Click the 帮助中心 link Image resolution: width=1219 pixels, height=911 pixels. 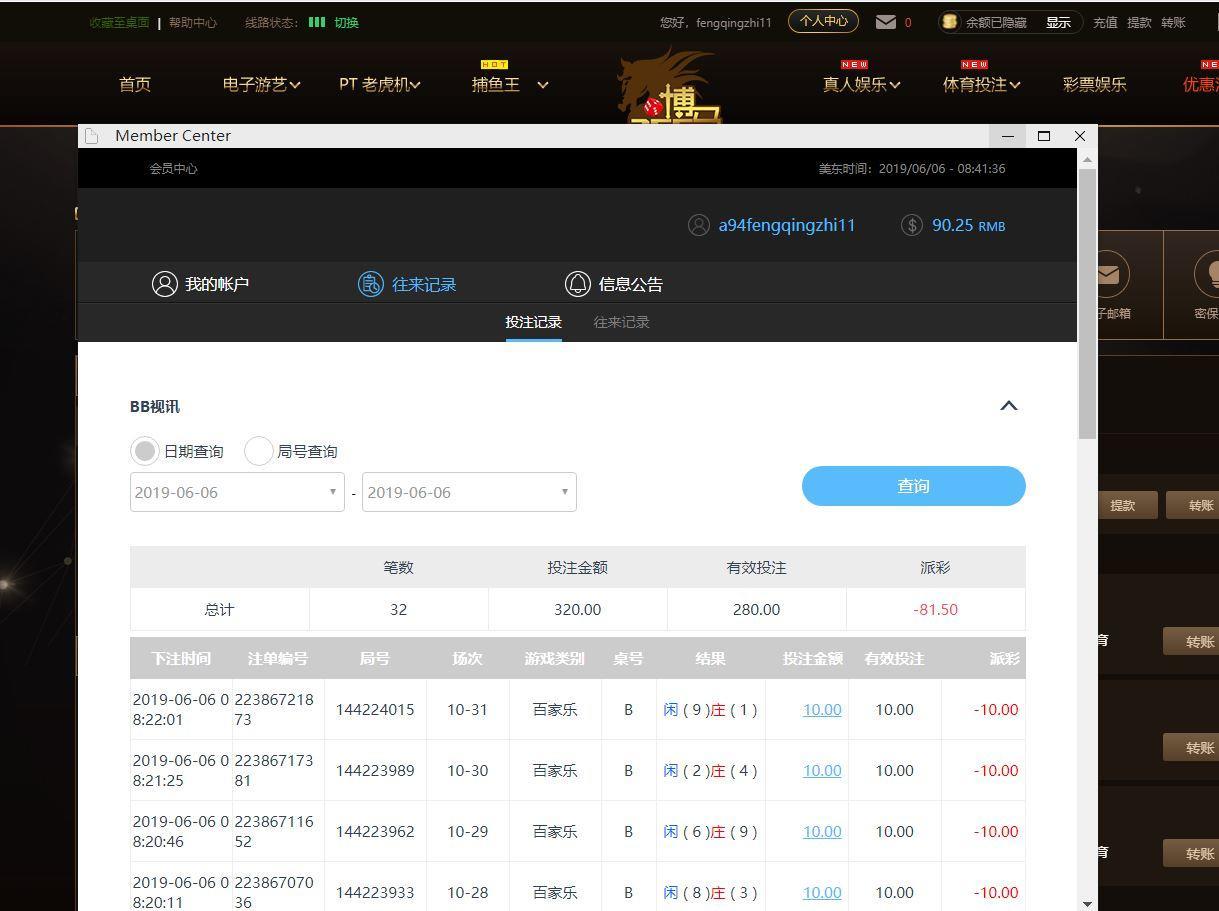coord(192,22)
